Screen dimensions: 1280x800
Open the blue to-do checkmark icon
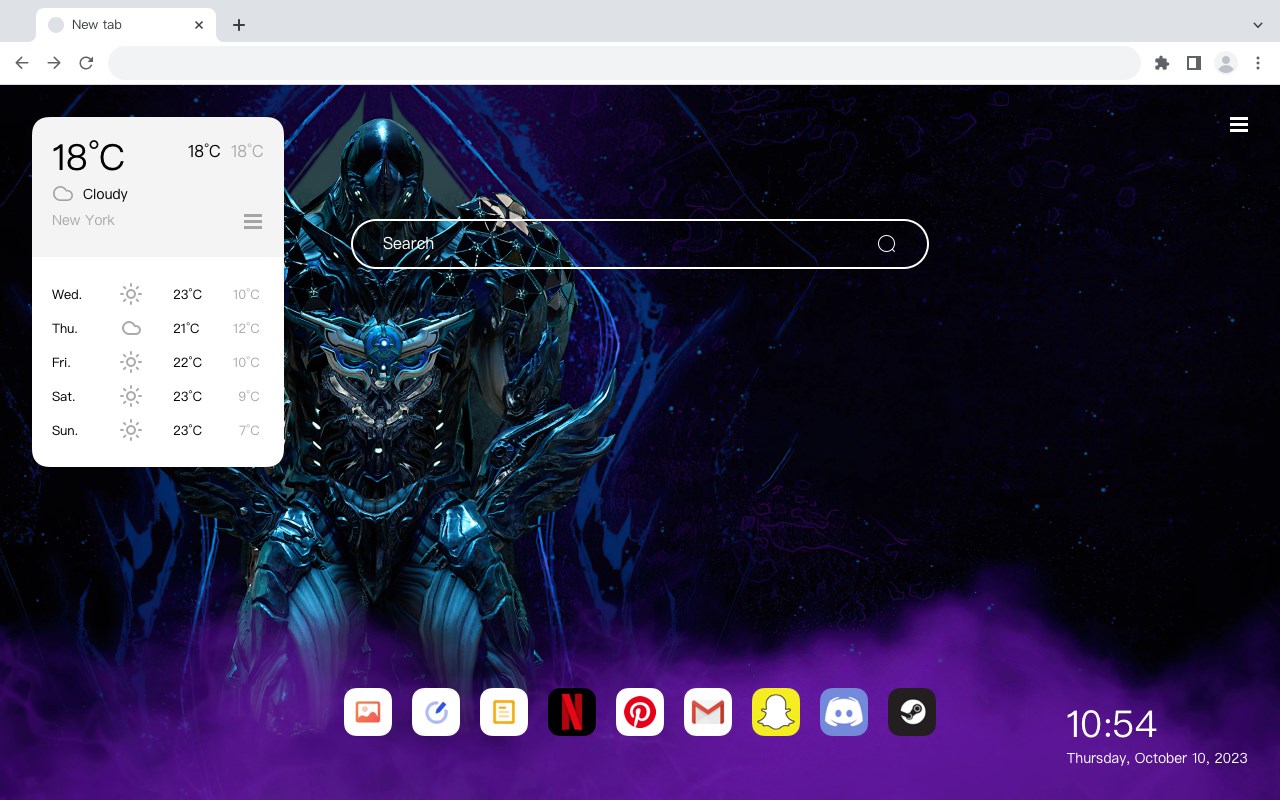click(x=436, y=712)
